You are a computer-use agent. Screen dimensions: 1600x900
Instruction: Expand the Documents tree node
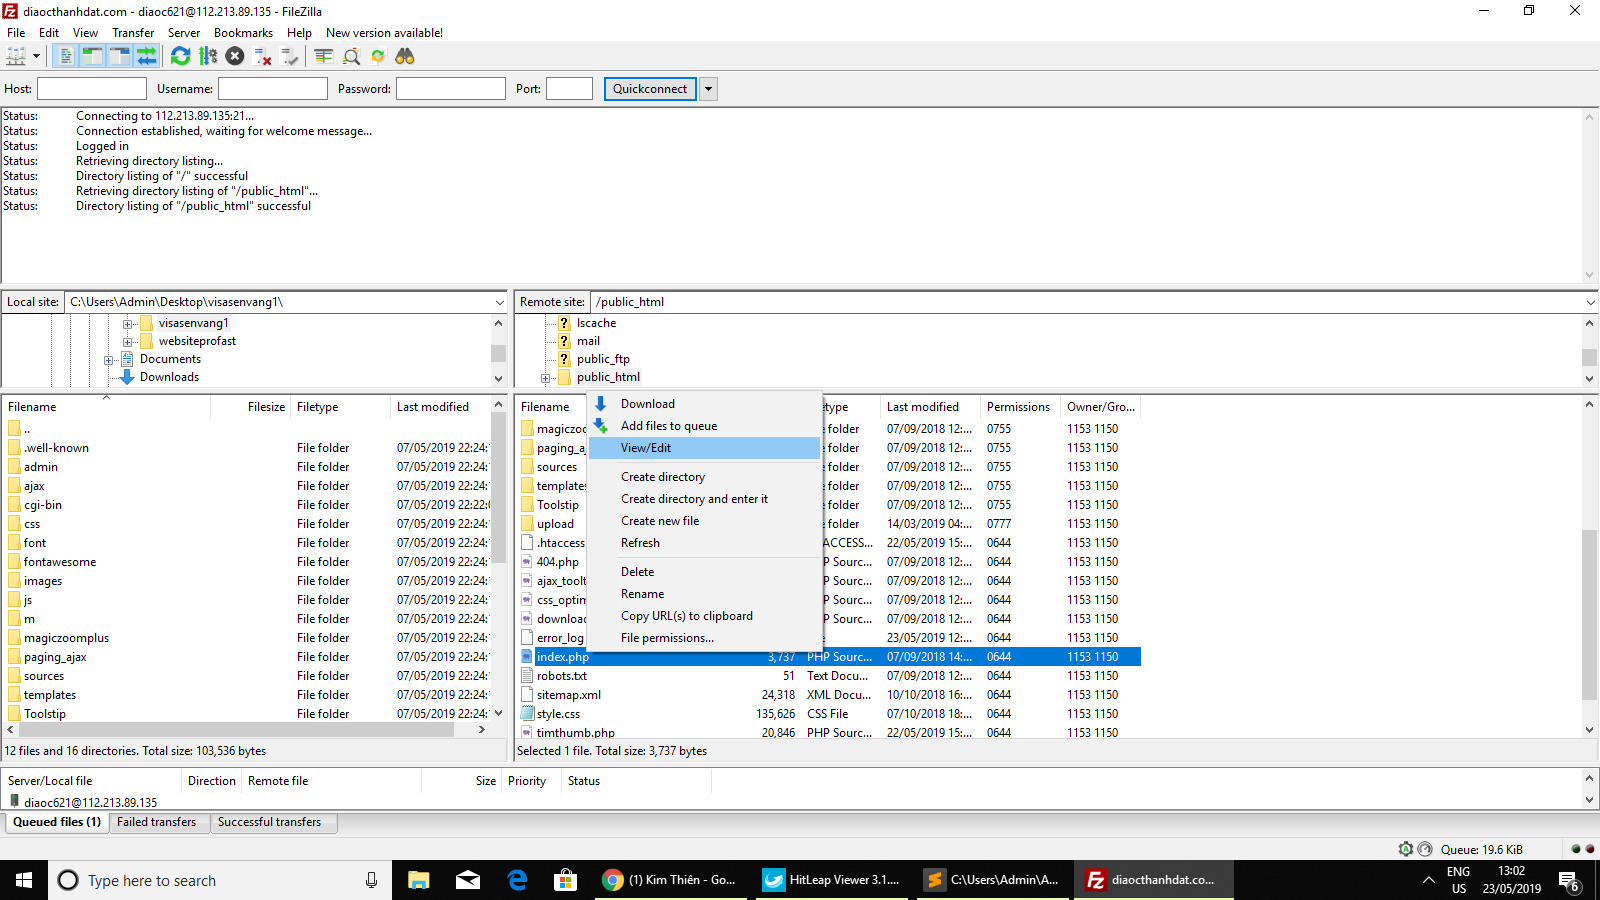pyautogui.click(x=109, y=359)
